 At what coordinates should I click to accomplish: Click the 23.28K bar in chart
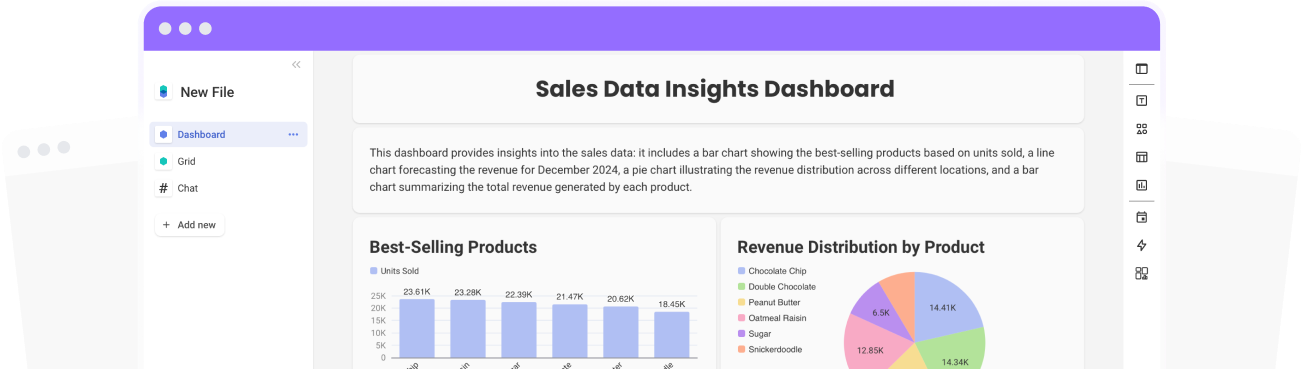pyautogui.click(x=468, y=329)
